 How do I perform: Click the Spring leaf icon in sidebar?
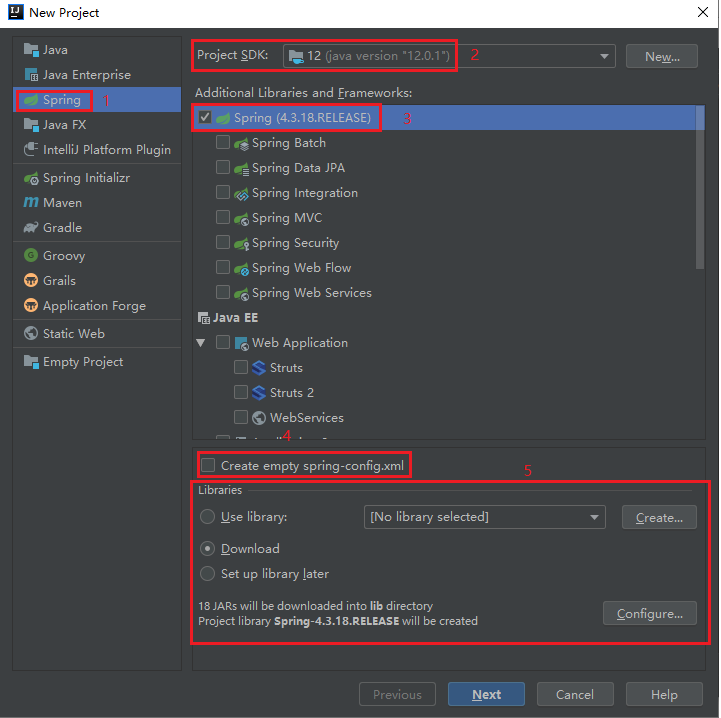pyautogui.click(x=31, y=100)
